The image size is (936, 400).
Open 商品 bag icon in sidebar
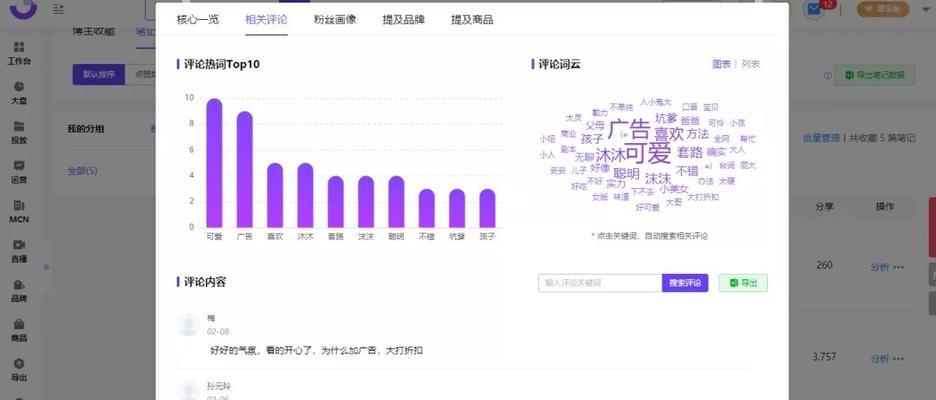click(19, 324)
